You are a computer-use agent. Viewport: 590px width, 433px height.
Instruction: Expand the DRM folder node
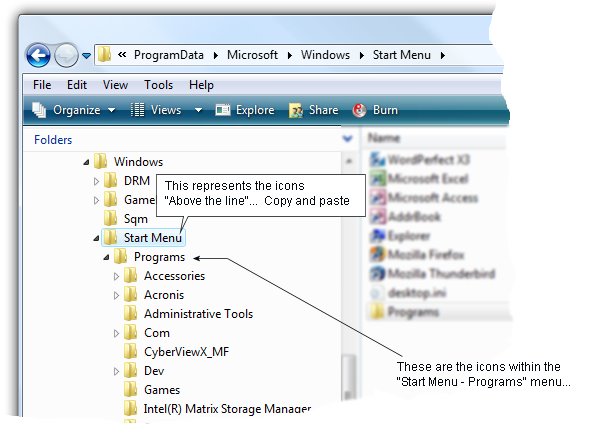96,181
